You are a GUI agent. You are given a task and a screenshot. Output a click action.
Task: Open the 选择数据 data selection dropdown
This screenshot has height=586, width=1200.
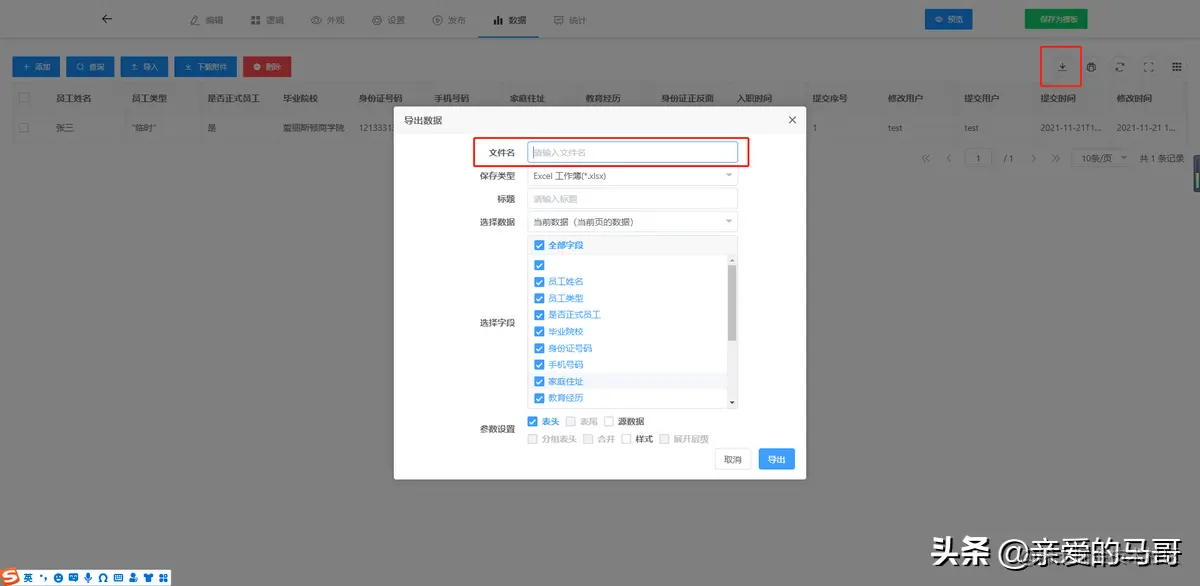click(632, 221)
